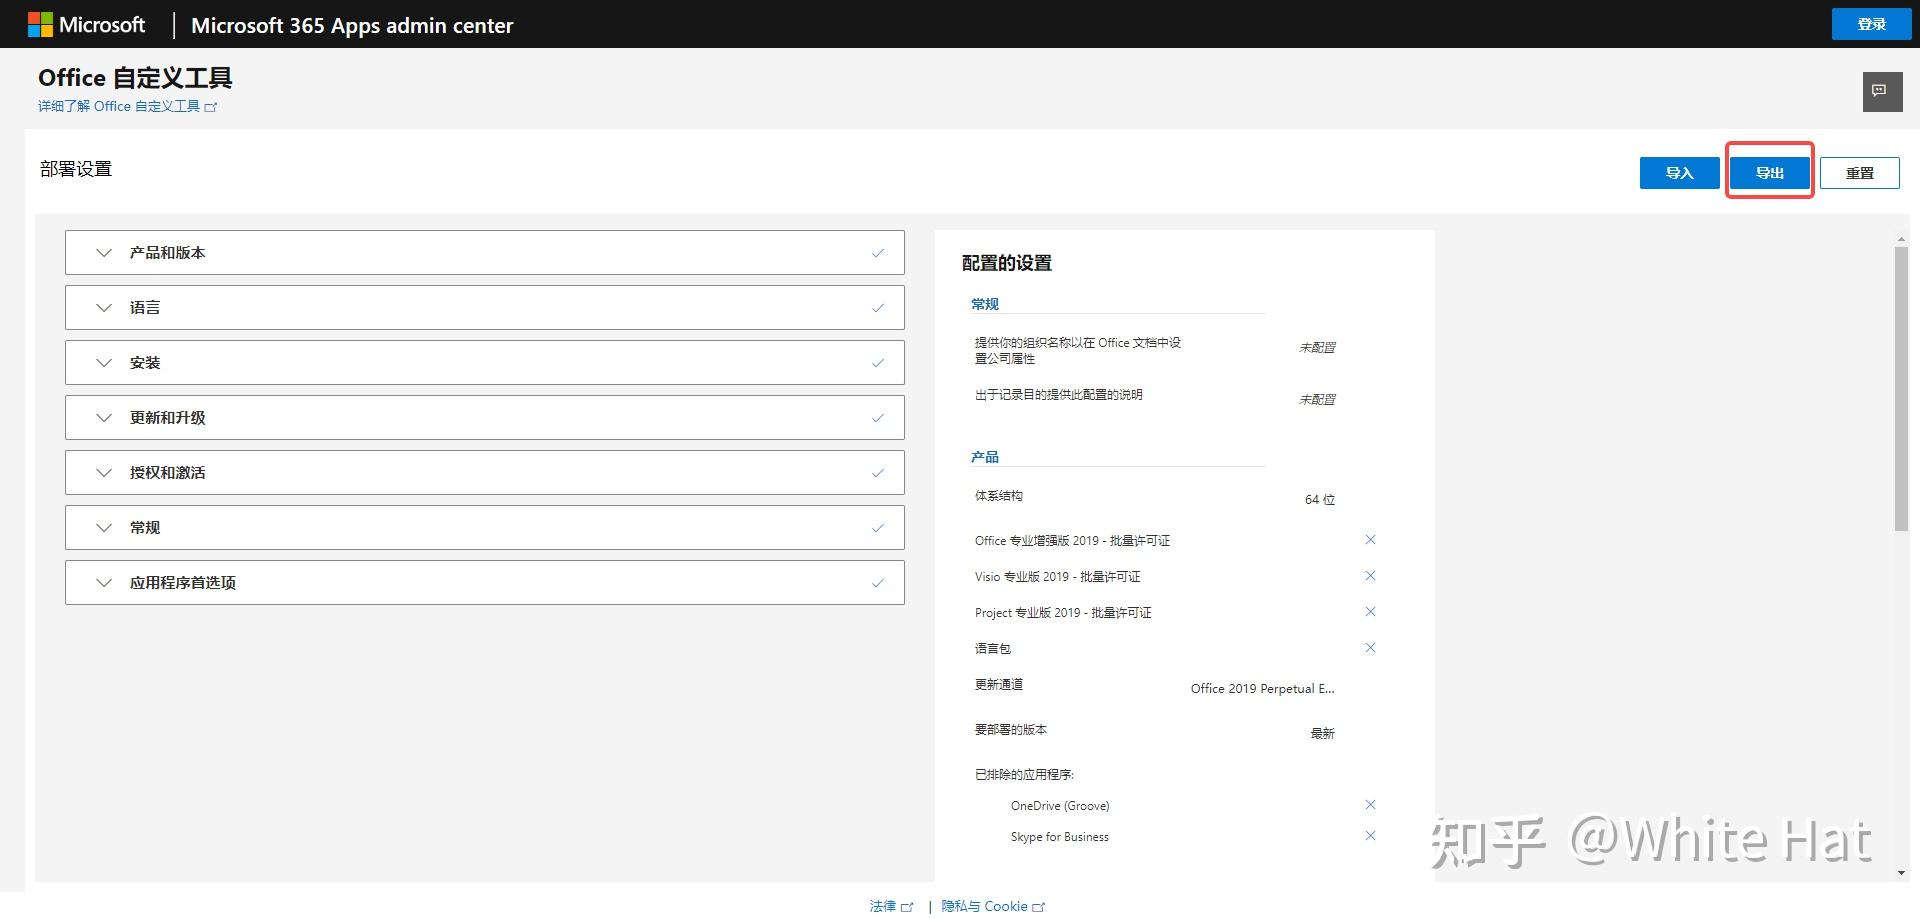Click checkmark on 语言 section

point(877,308)
